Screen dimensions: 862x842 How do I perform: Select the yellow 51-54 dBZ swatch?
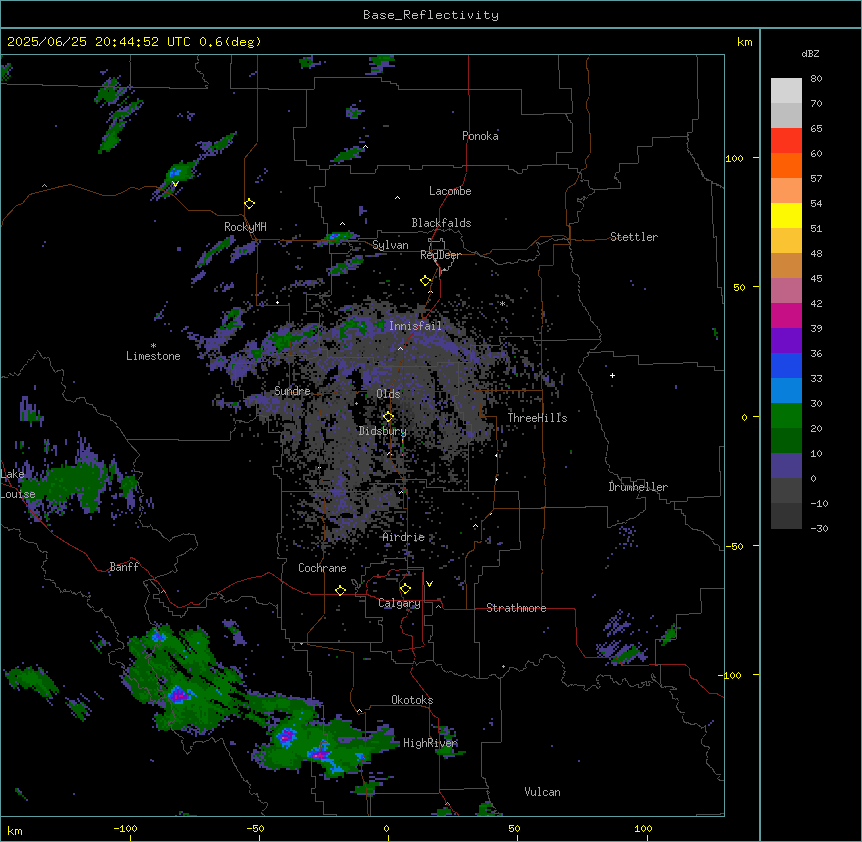786,215
